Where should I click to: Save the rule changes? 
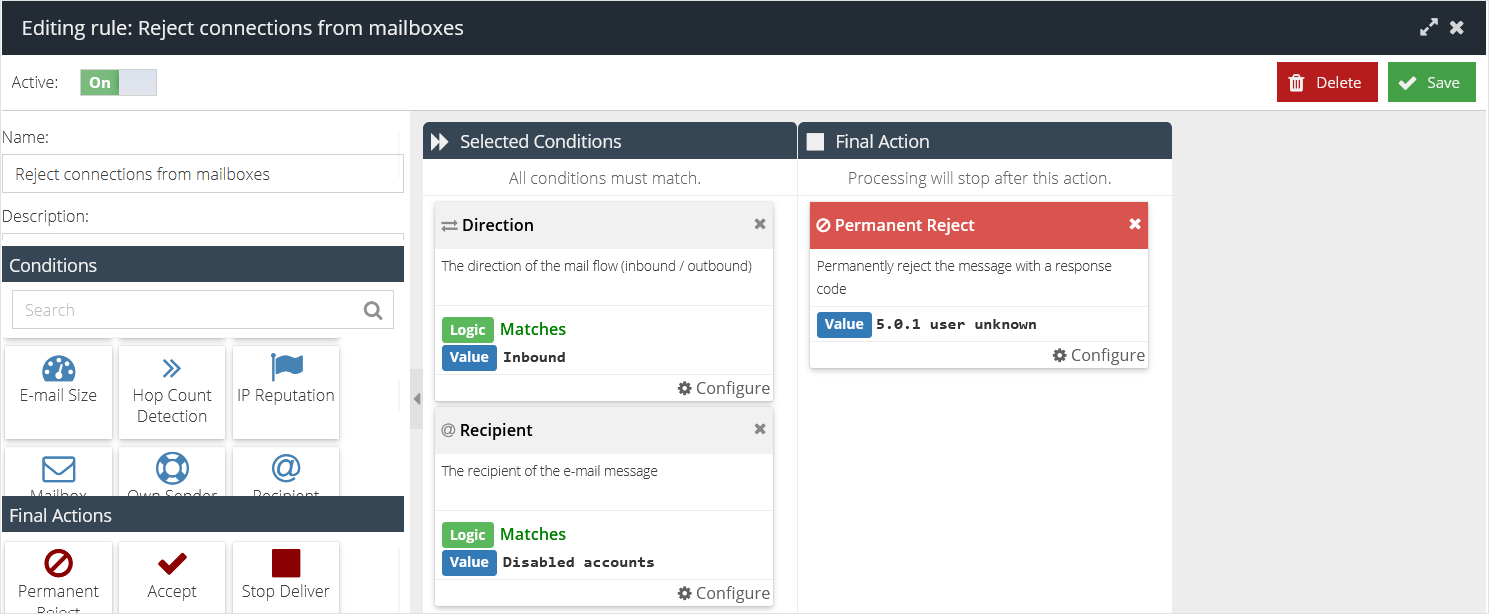[1431, 82]
